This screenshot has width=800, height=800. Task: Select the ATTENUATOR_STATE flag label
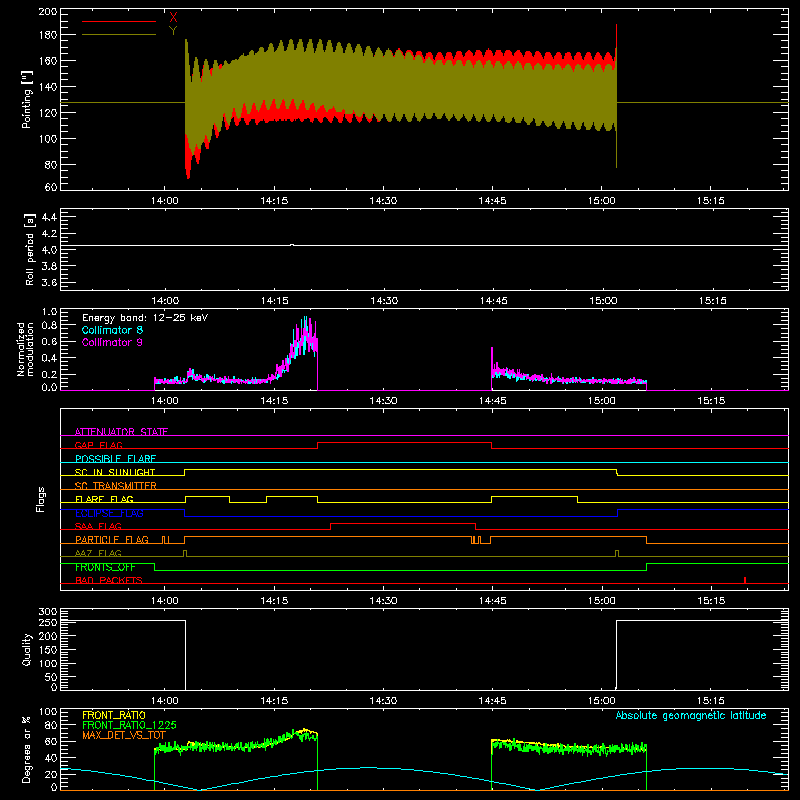coord(121,432)
